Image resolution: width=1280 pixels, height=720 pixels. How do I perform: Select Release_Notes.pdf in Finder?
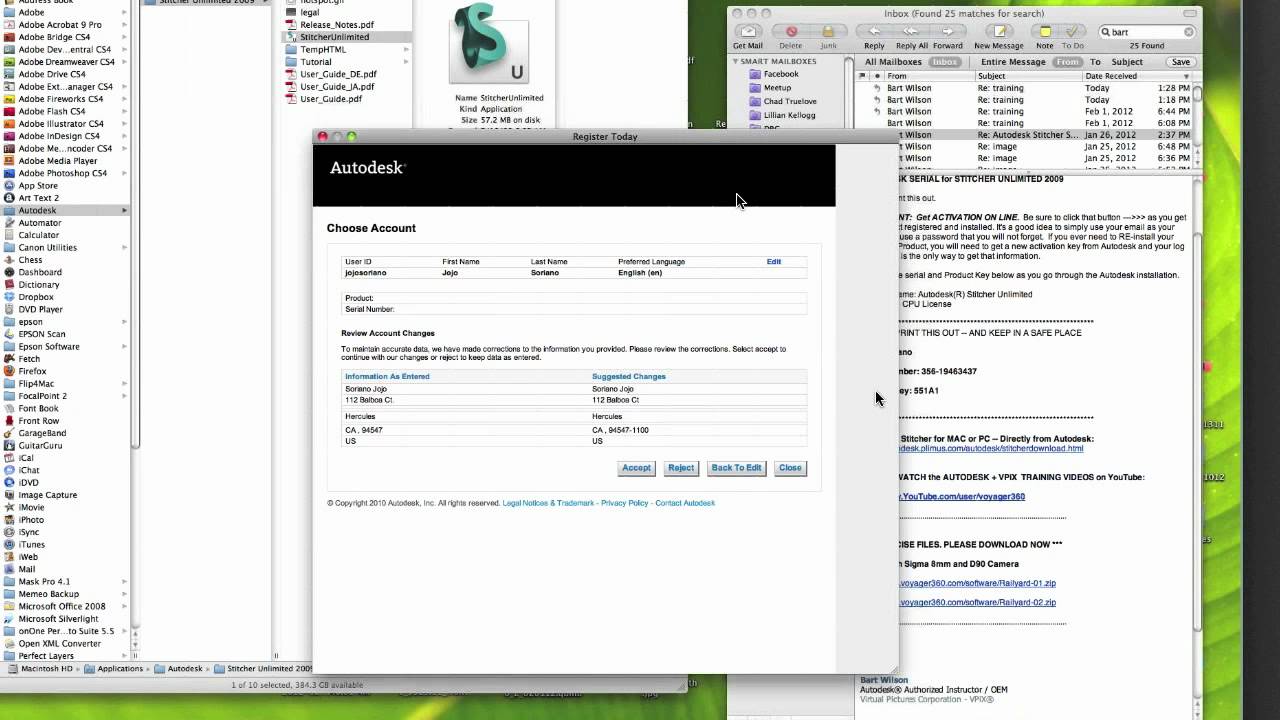[337, 25]
